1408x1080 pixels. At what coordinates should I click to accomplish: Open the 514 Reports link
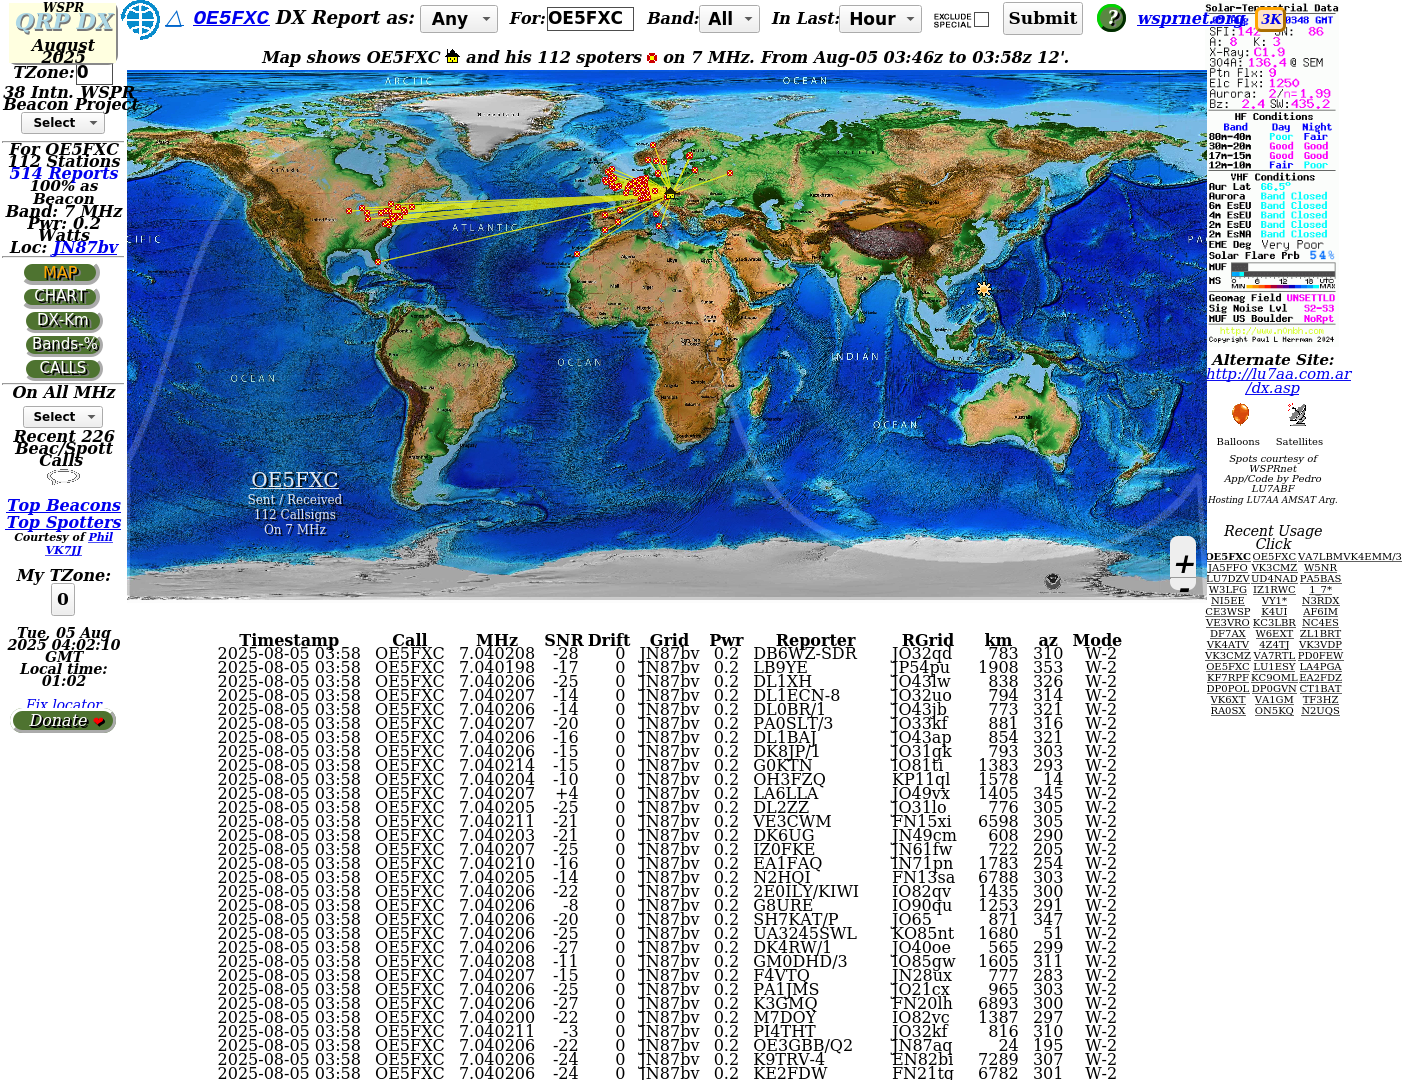pos(64,173)
